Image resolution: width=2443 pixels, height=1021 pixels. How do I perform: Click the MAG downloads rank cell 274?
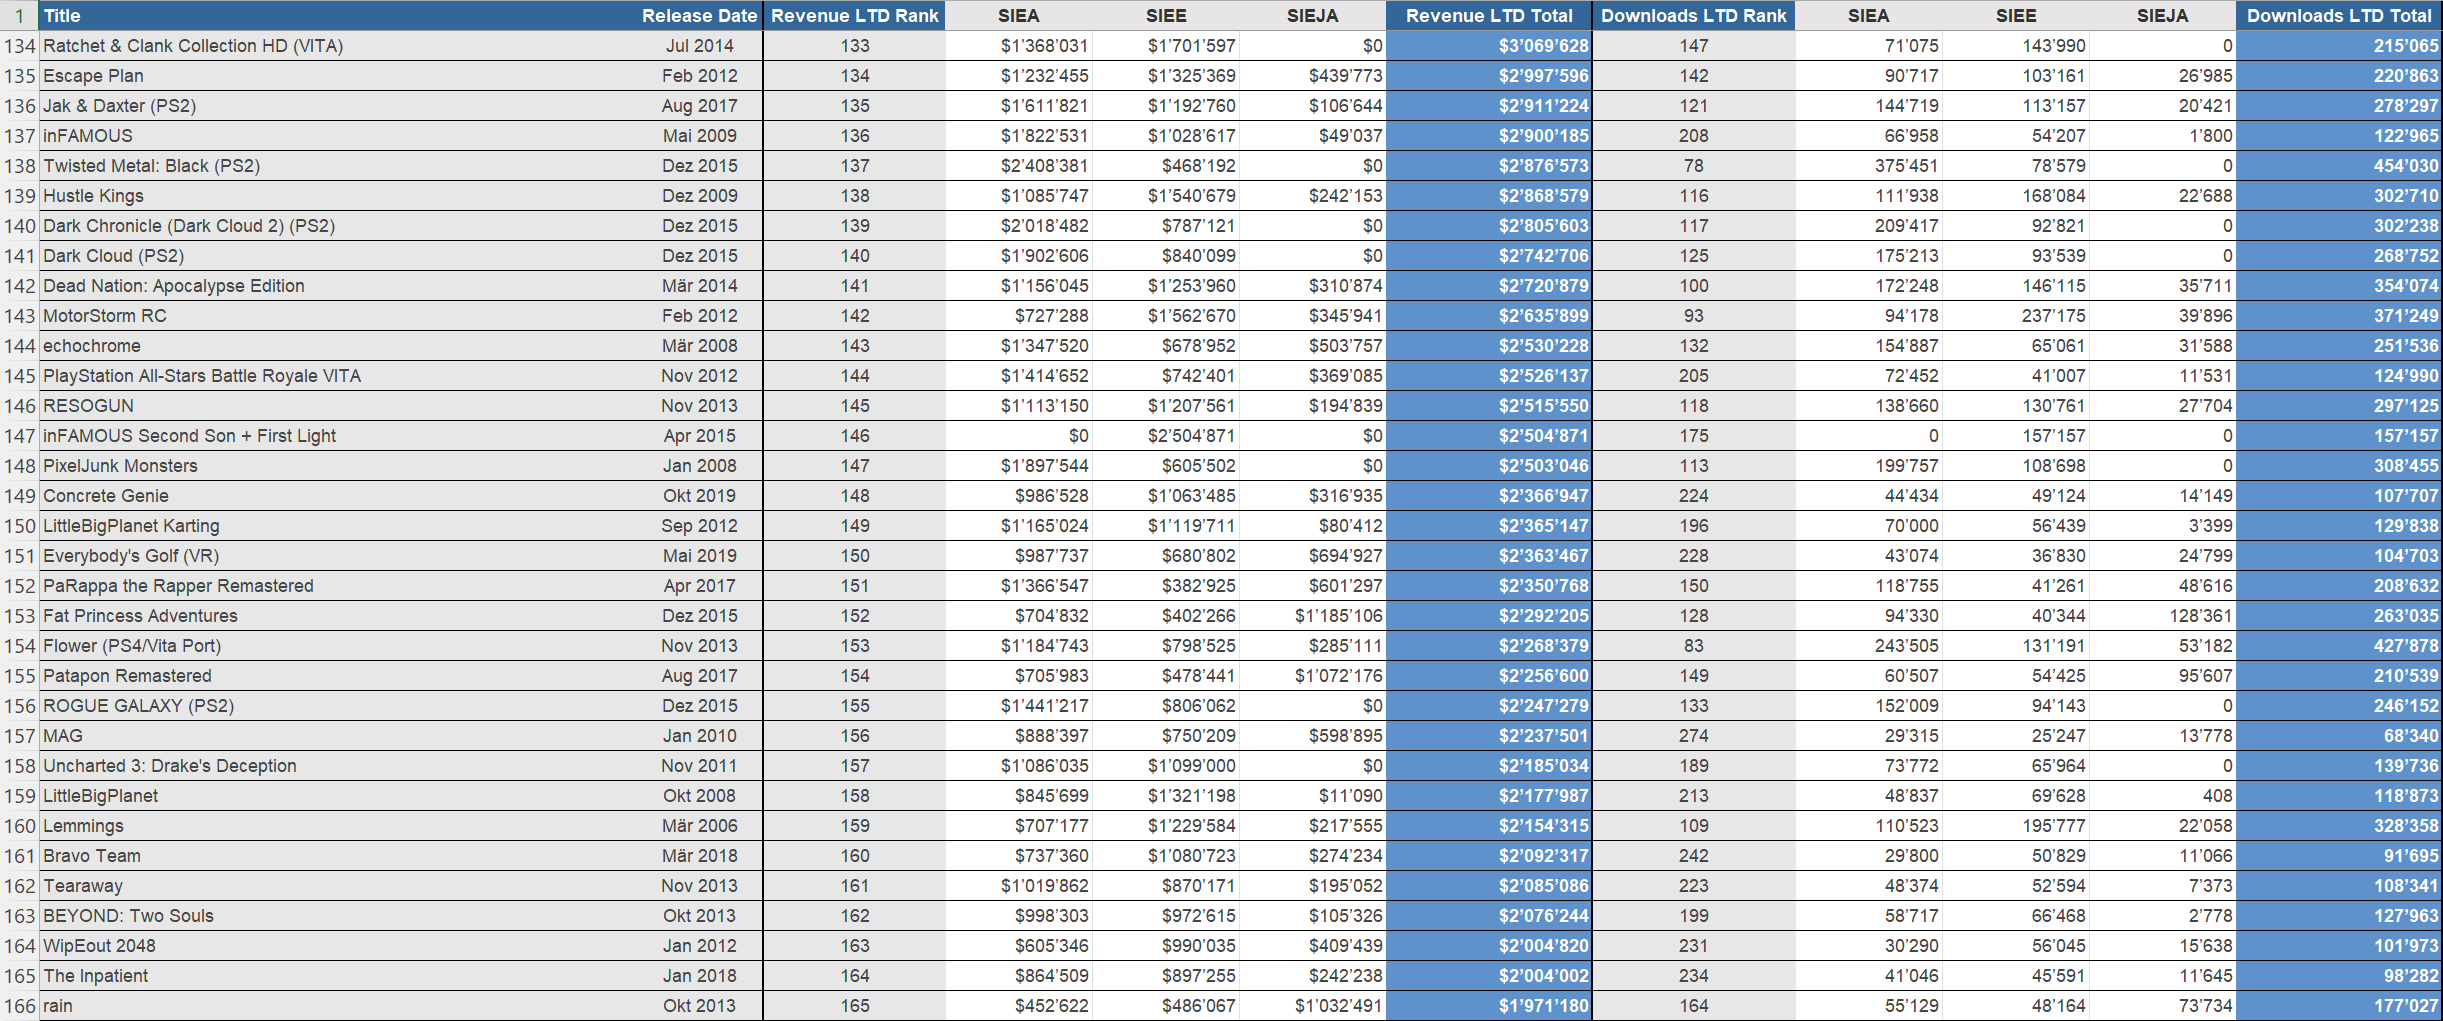tap(1693, 736)
